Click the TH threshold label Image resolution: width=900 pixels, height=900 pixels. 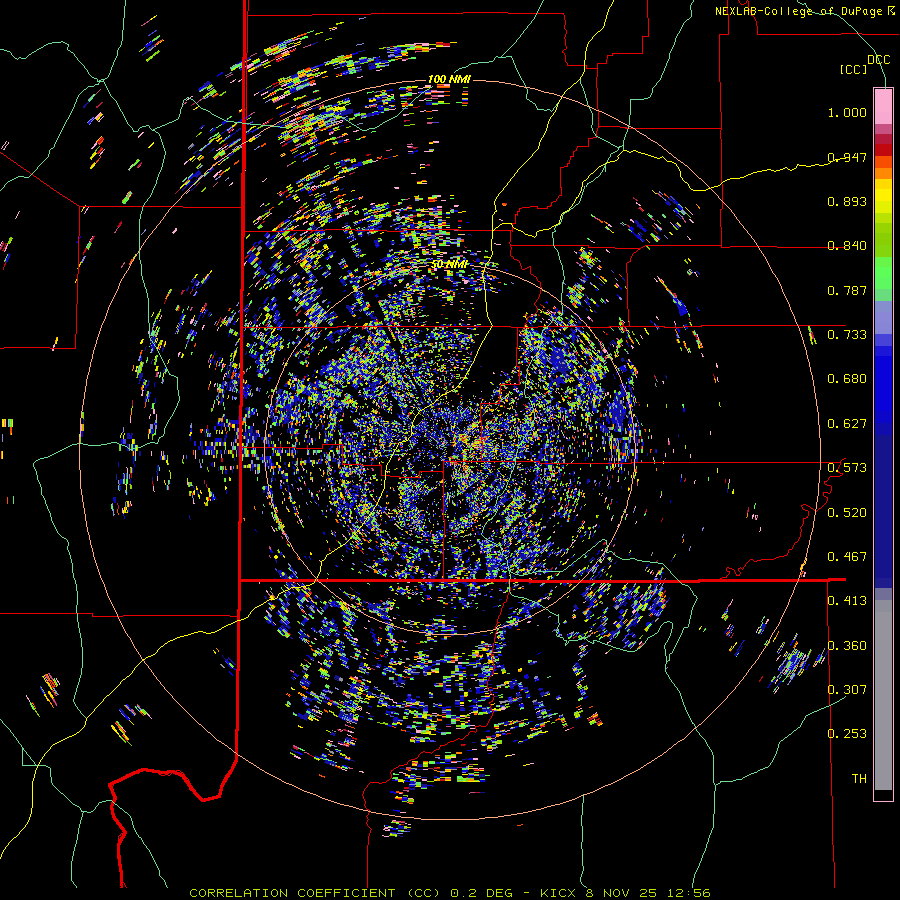(859, 779)
